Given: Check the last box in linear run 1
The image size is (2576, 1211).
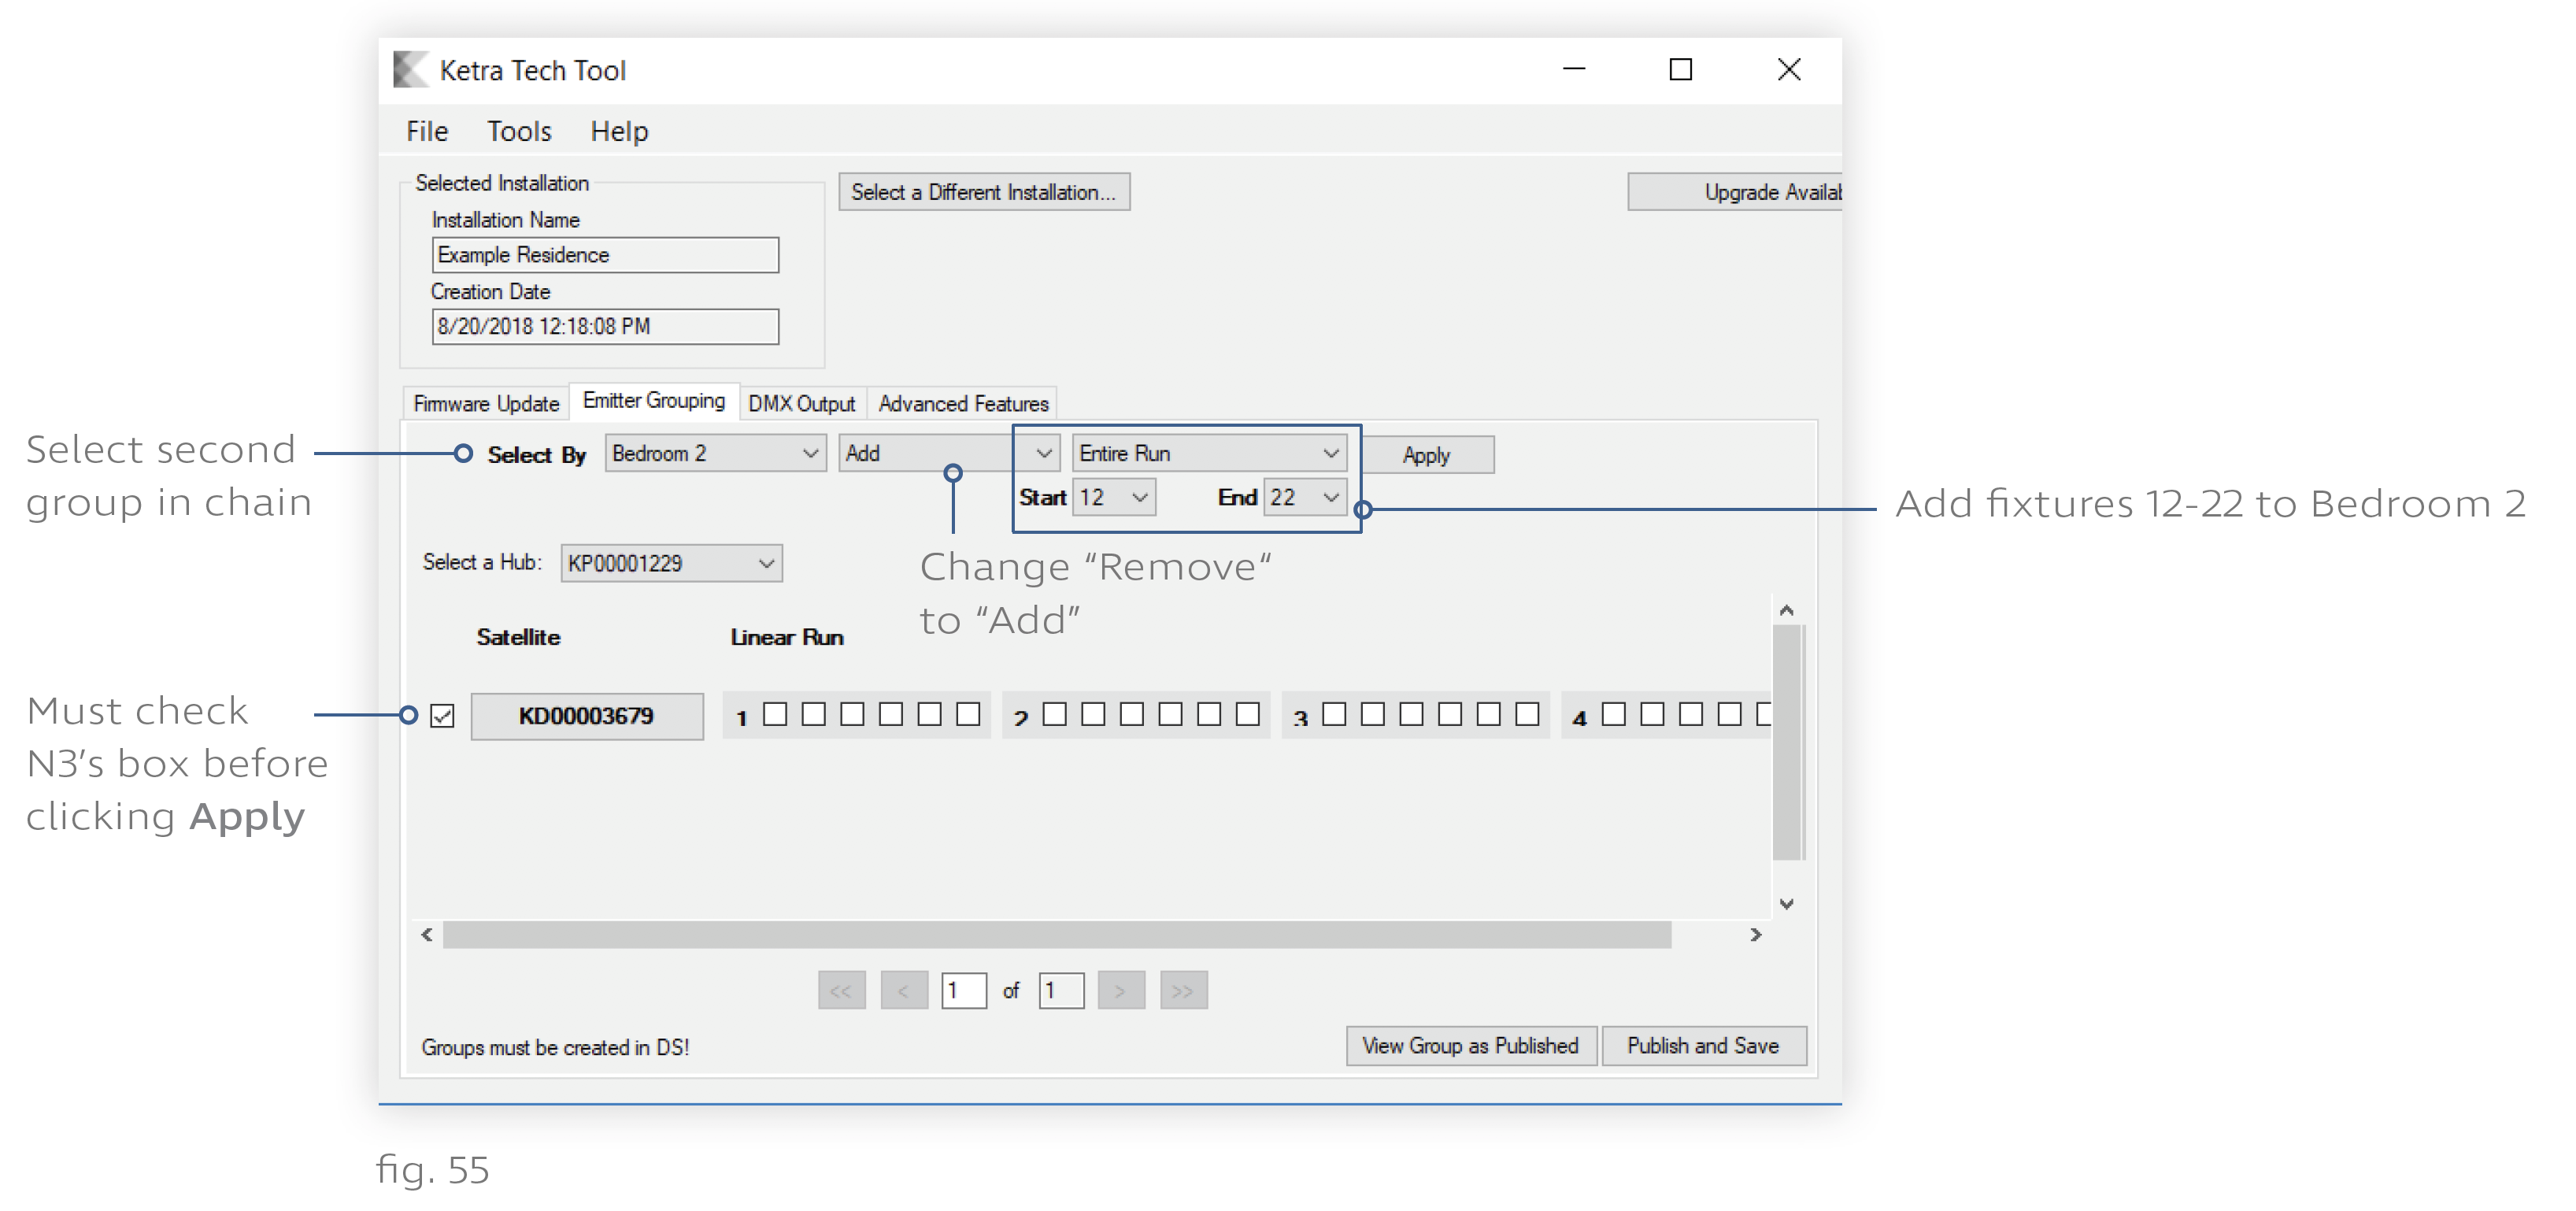Looking at the screenshot, I should (x=967, y=714).
